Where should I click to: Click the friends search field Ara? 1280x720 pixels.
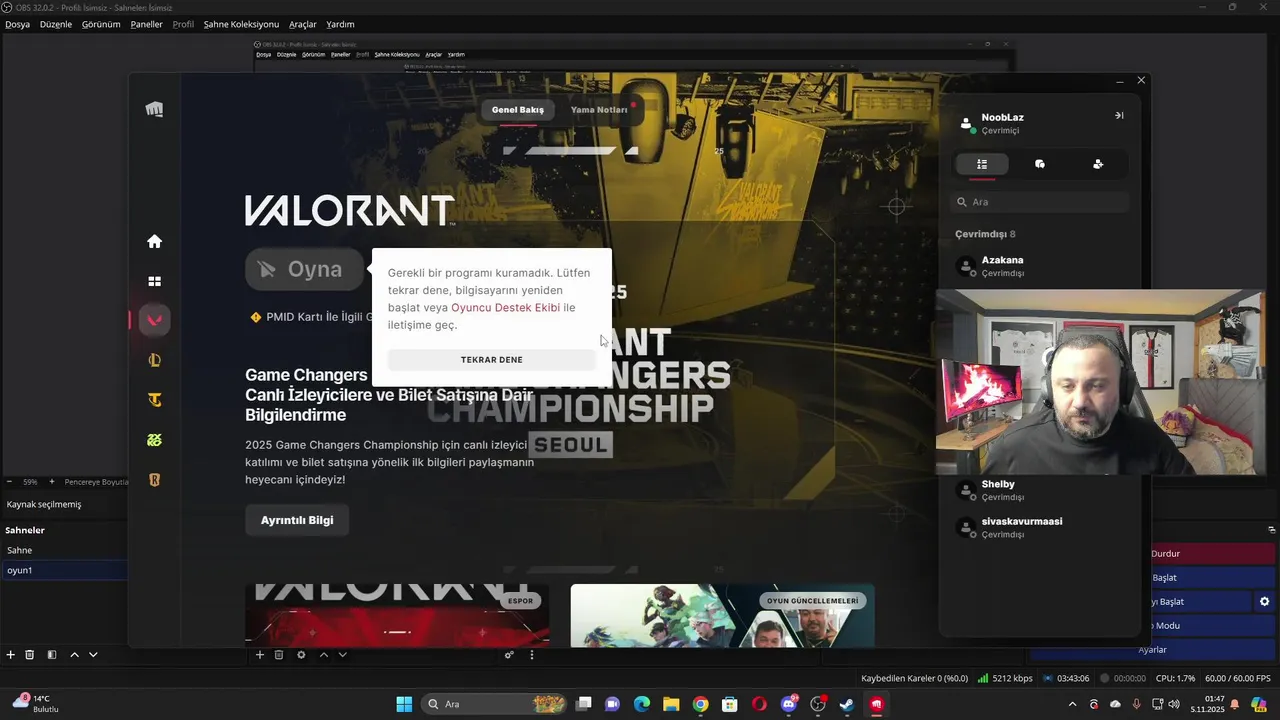[x=1040, y=202]
